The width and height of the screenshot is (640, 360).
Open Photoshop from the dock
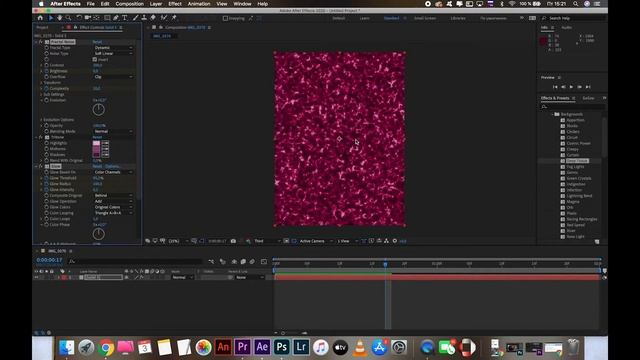(x=282, y=347)
